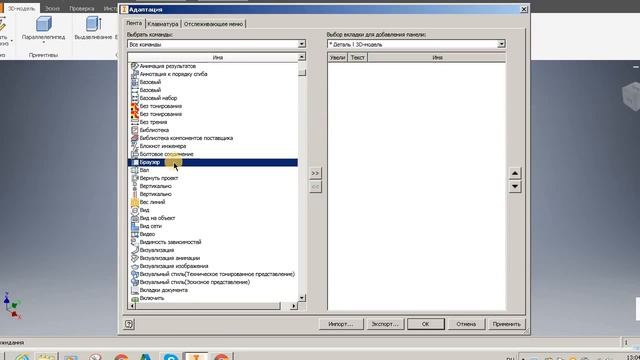Click the Включить command icon
The height and width of the screenshot is (360, 640).
[135, 298]
